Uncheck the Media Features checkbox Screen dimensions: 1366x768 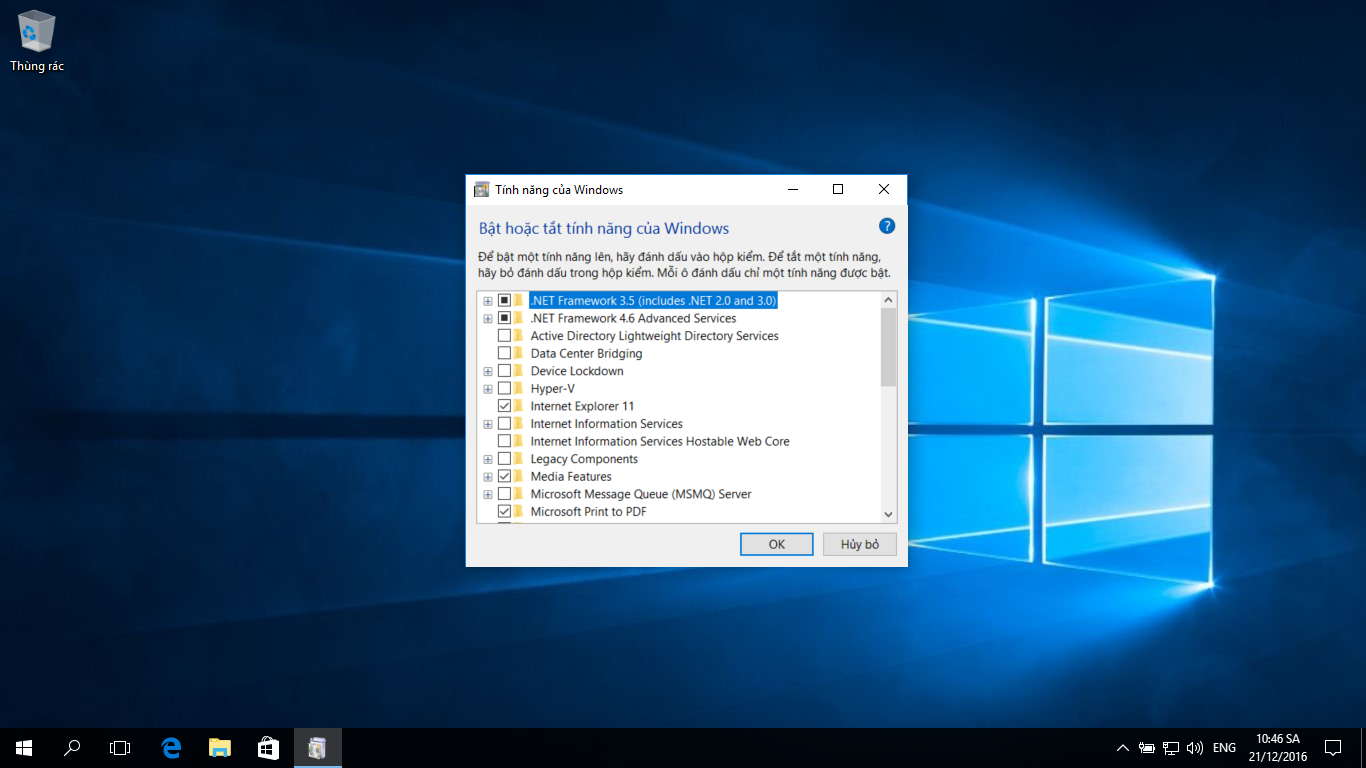click(x=504, y=476)
